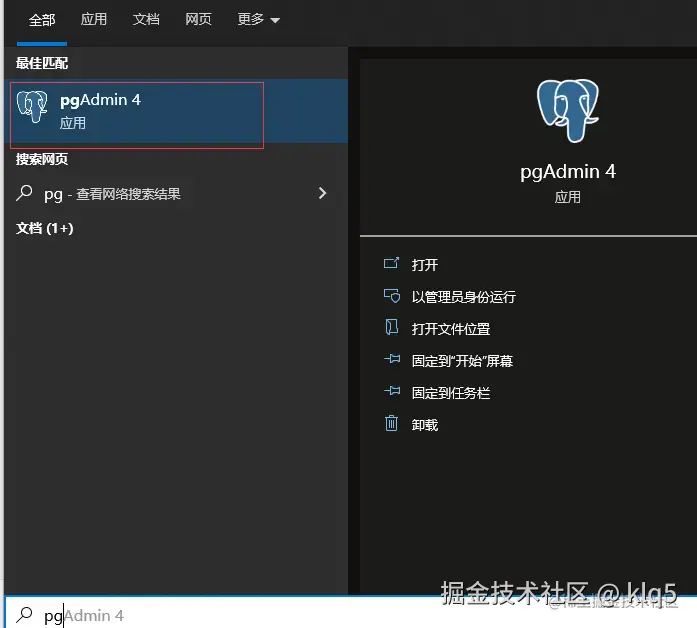Click the file location icon
This screenshot has height=628, width=697.
click(392, 327)
